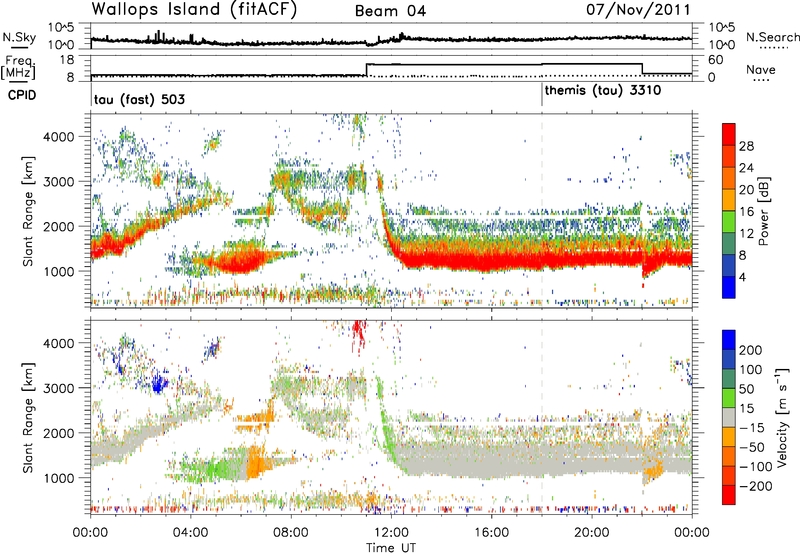Click the 'Nave' legend label
This screenshot has width=800, height=554.
pos(761,69)
